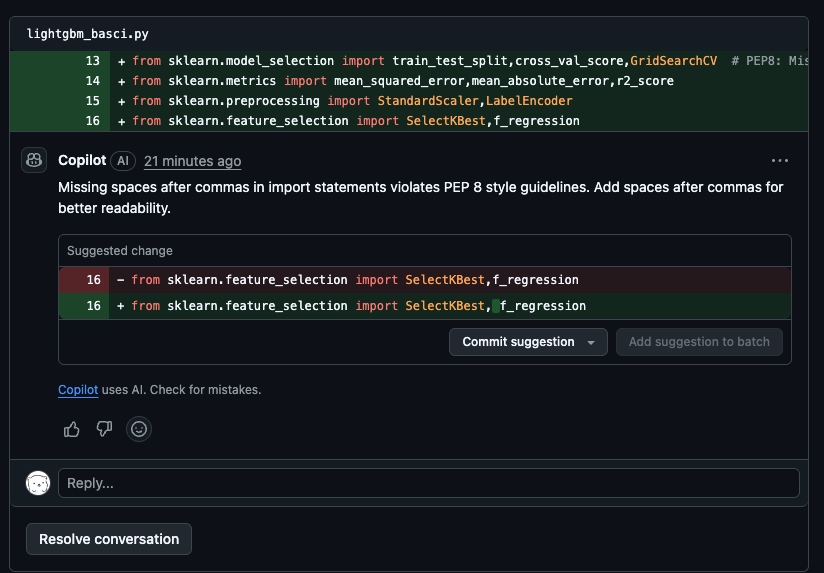The width and height of the screenshot is (824, 573).
Task: Click the thumbs up reaction icon
Action: (x=72, y=429)
